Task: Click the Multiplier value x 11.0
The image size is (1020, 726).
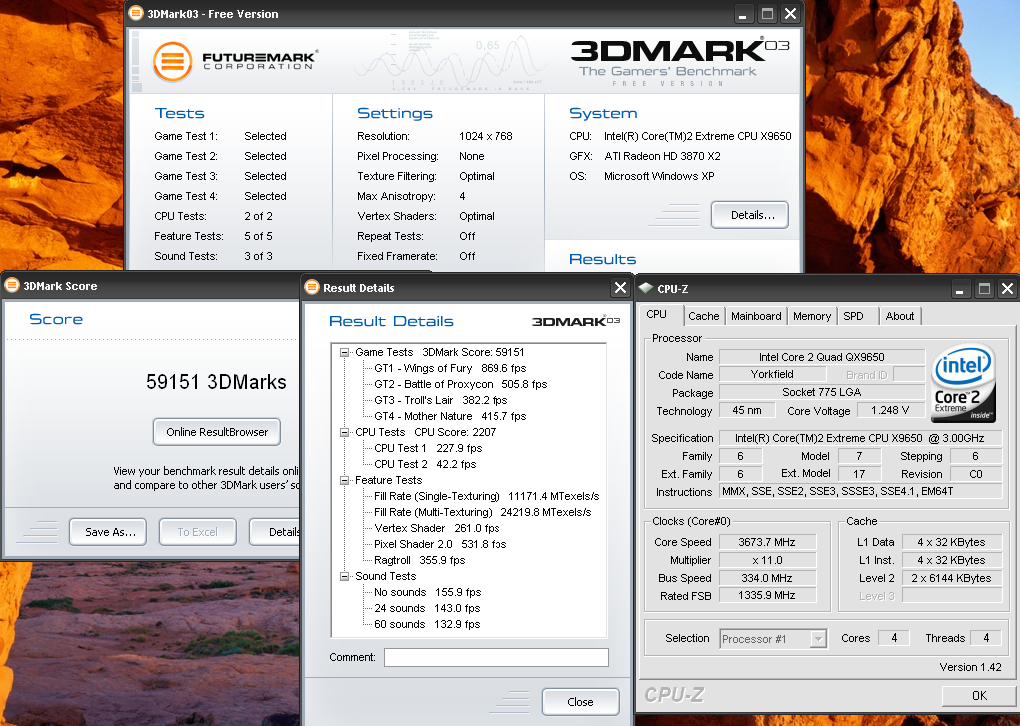Action: click(x=767, y=560)
